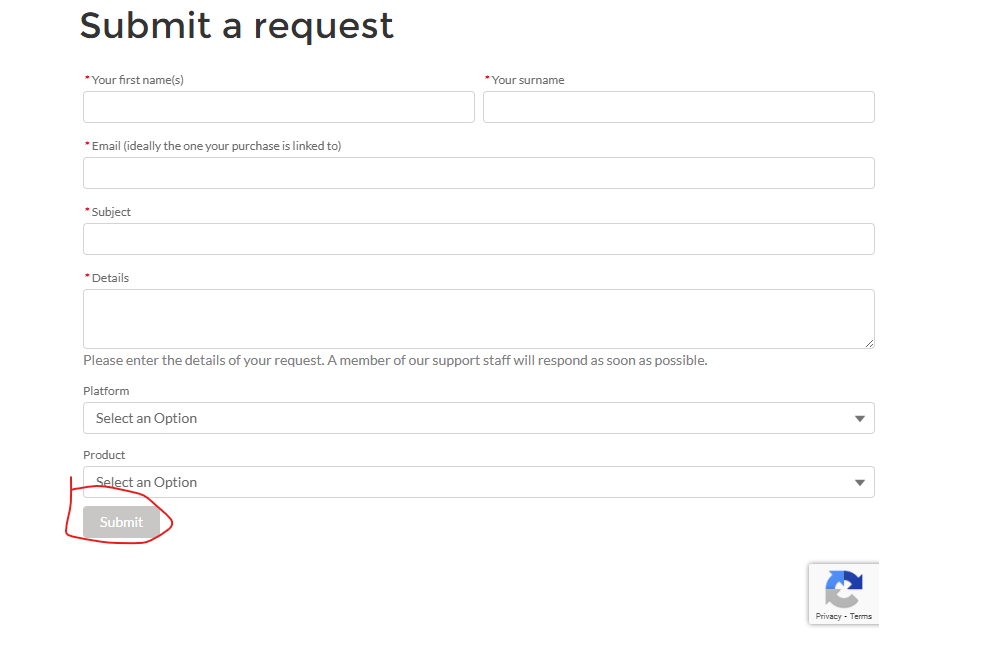Open the Product Select an Option box
The image size is (992, 646).
click(478, 482)
